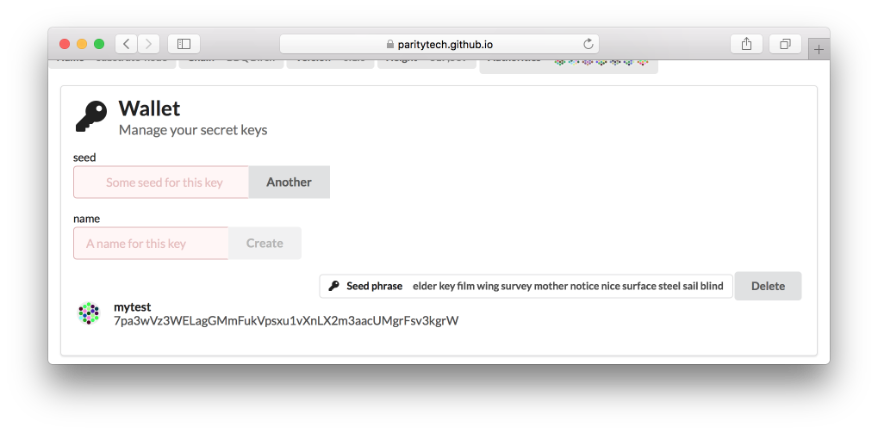Click the mytest account address text
This screenshot has height=433, width=878.
click(286, 321)
